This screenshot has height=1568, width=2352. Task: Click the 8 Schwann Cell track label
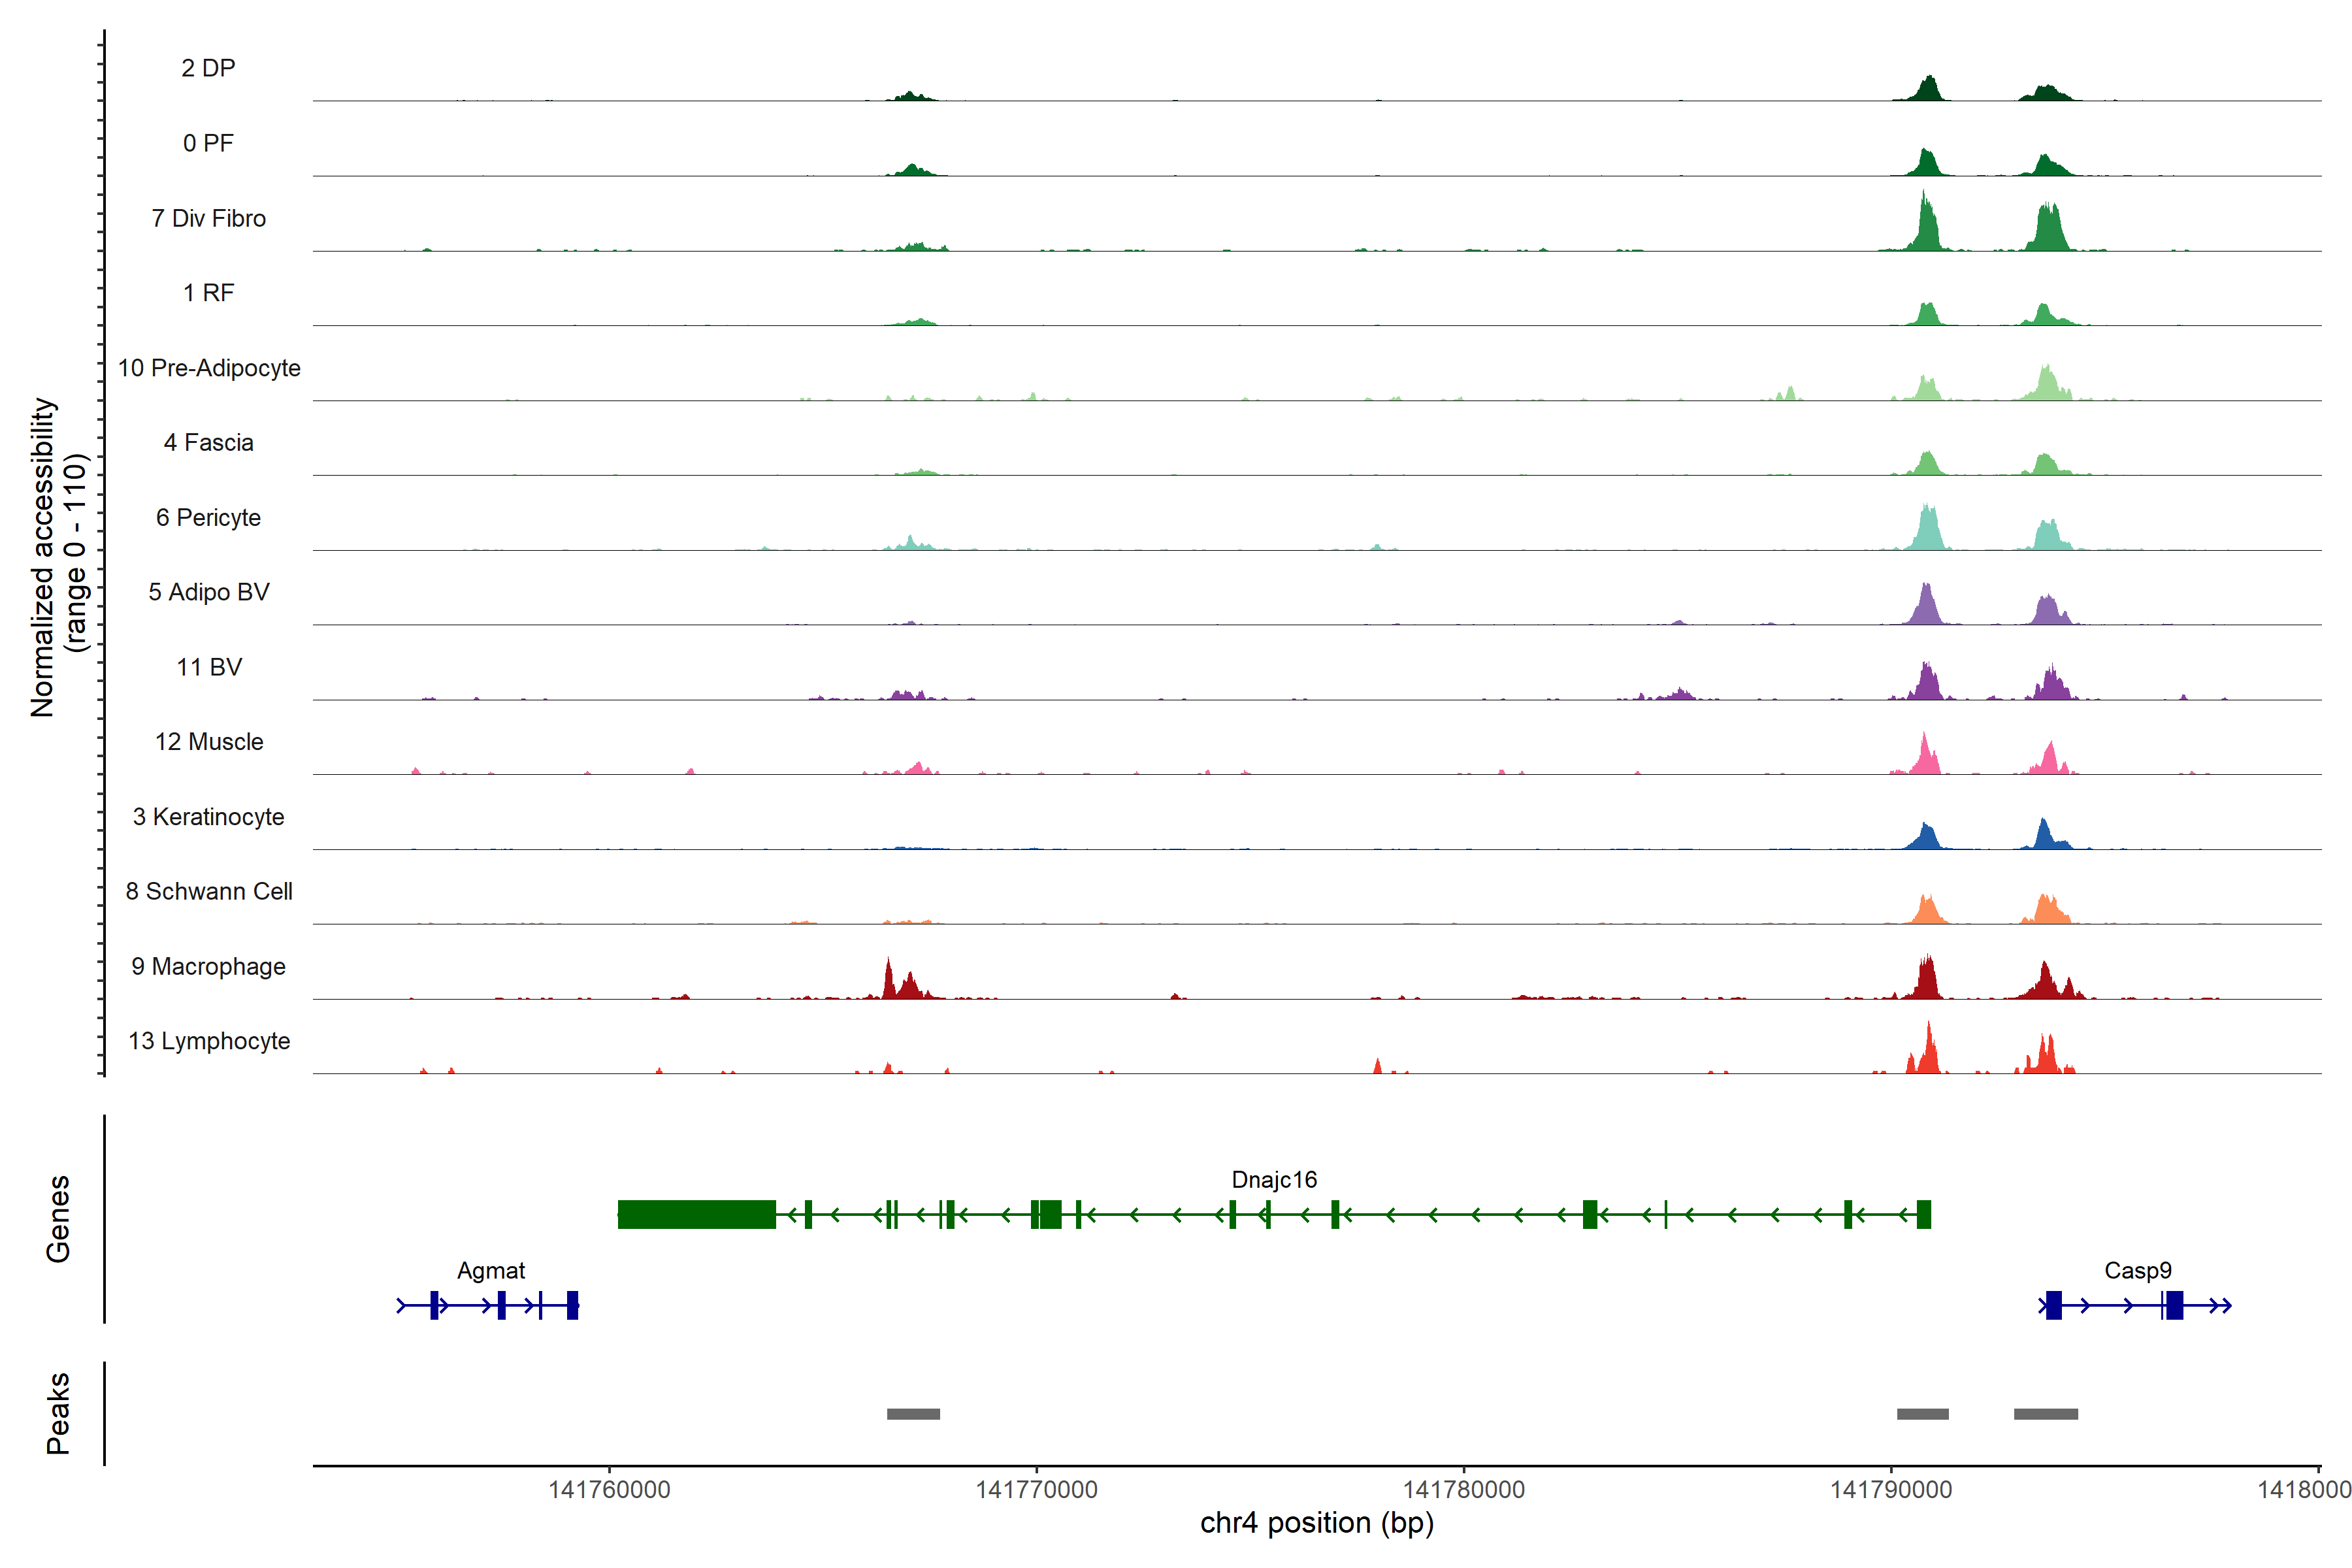(209, 892)
